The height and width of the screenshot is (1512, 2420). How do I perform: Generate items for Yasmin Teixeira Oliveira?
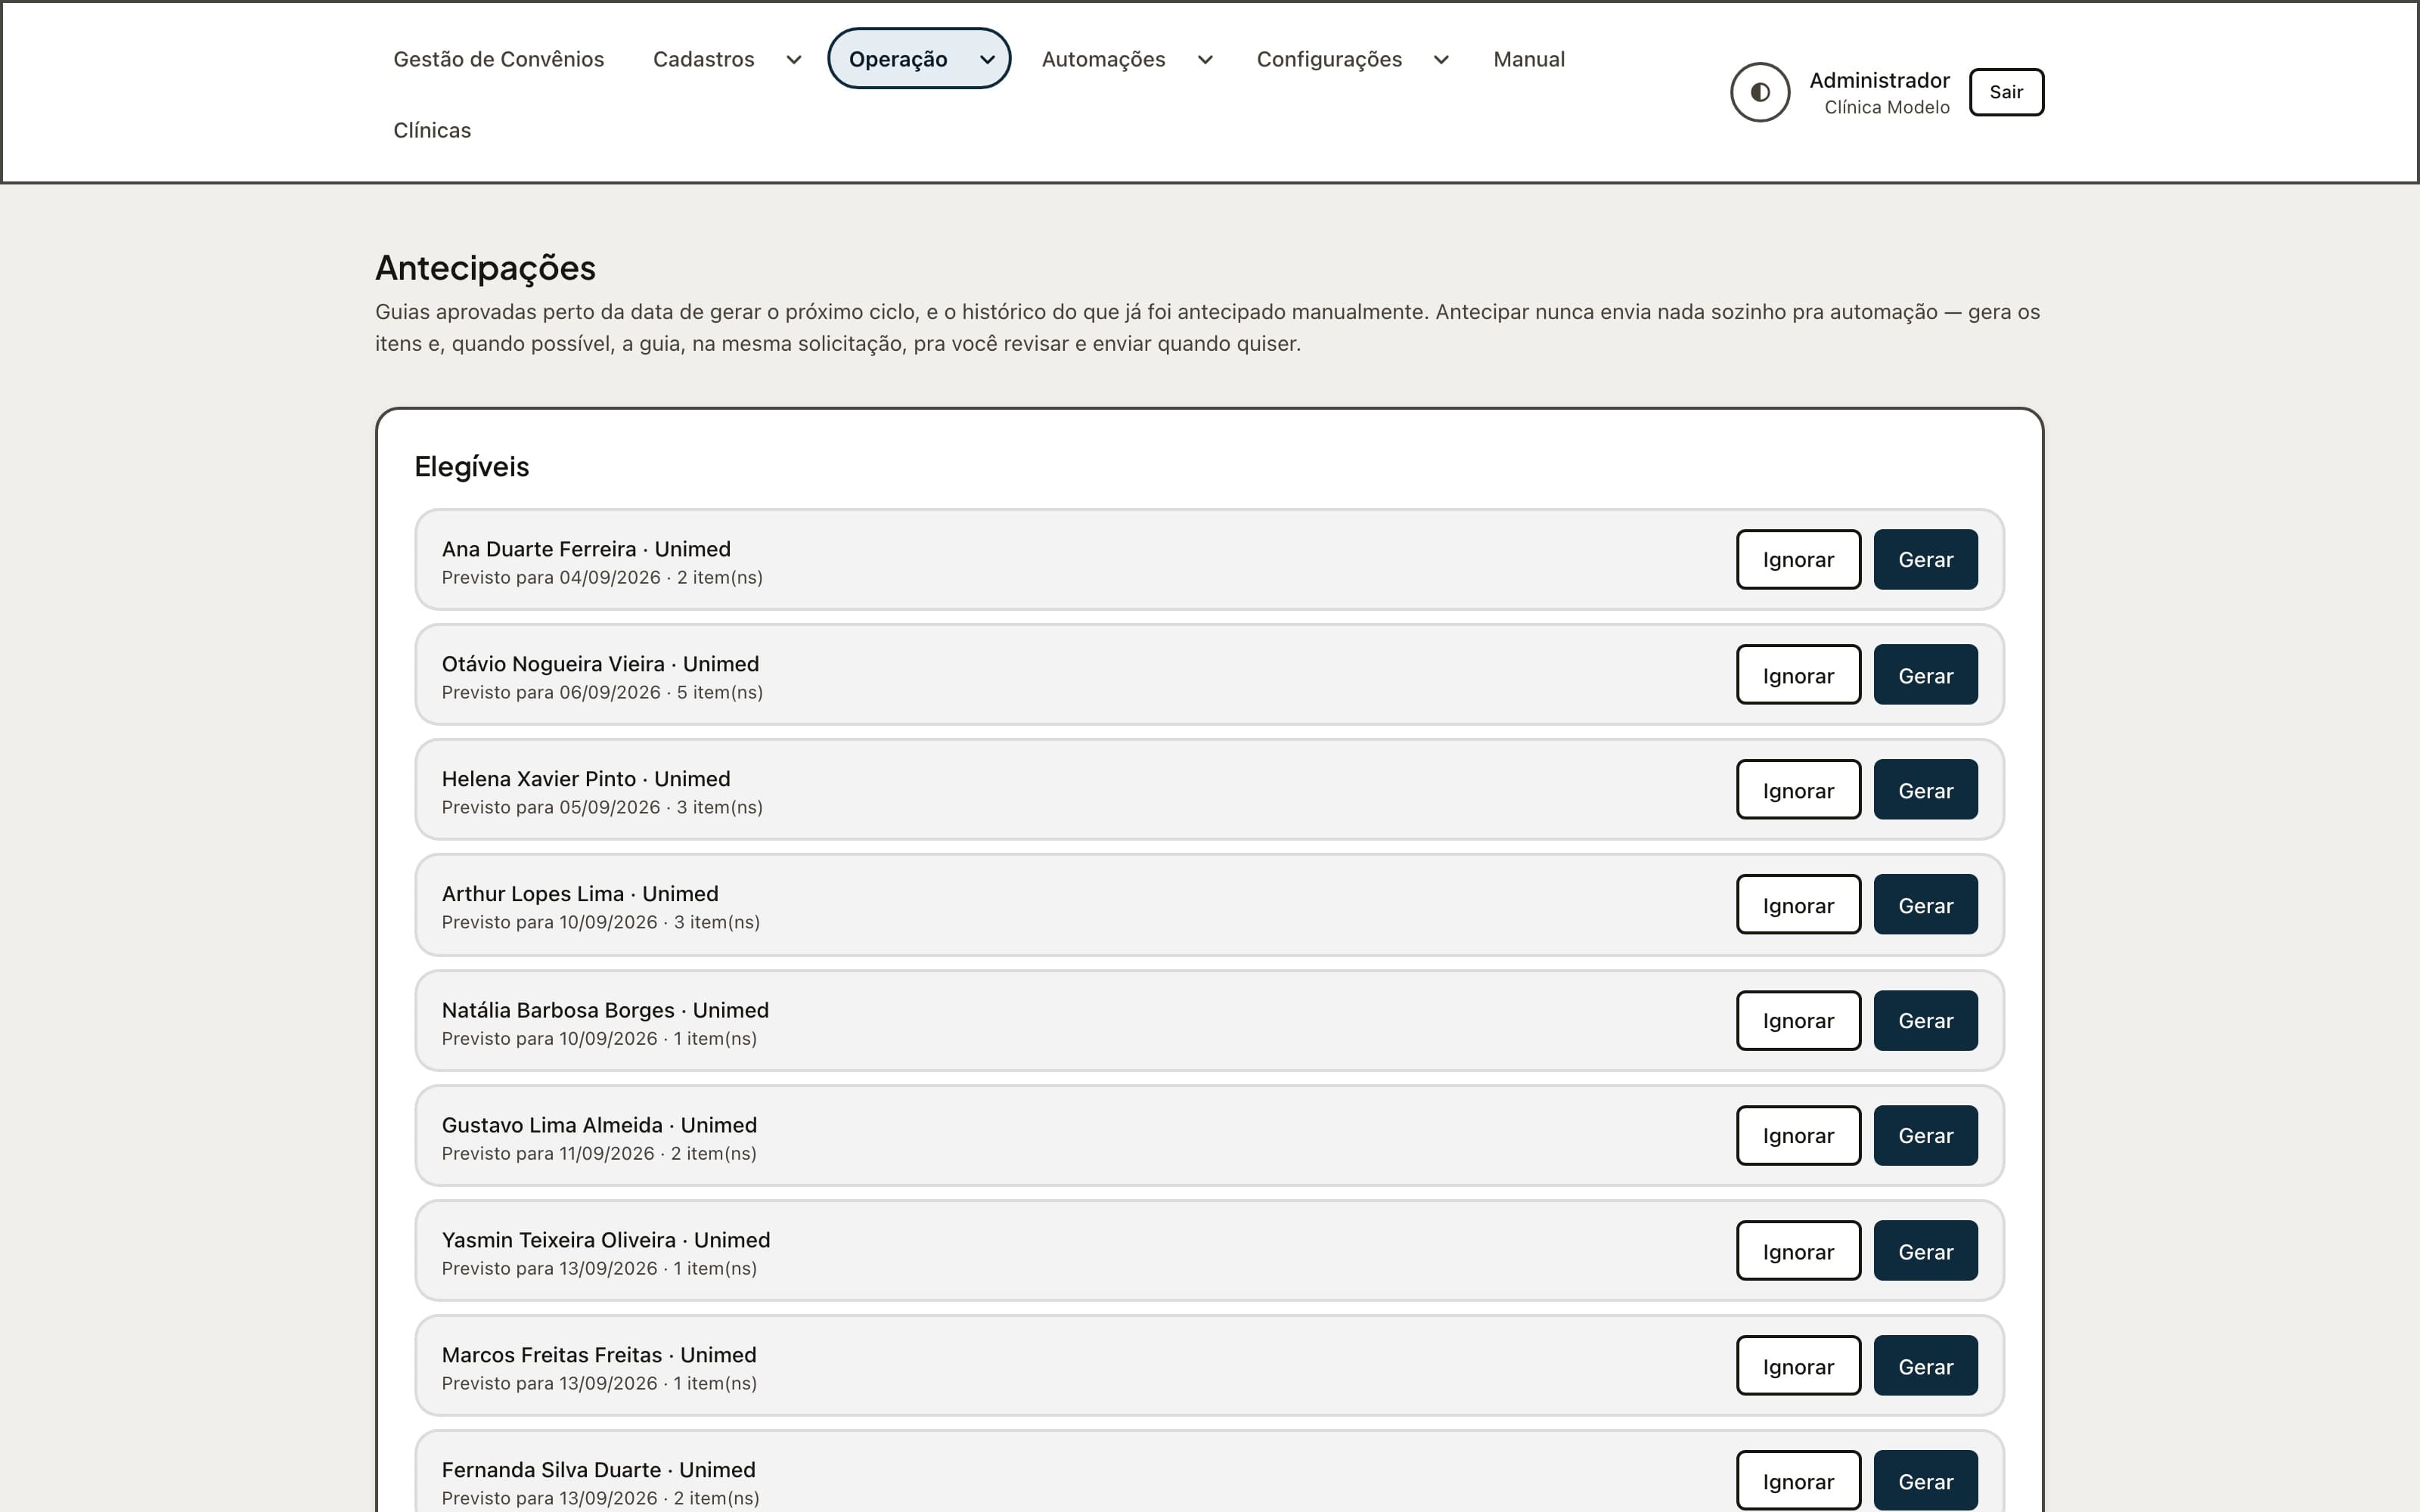(x=1925, y=1251)
